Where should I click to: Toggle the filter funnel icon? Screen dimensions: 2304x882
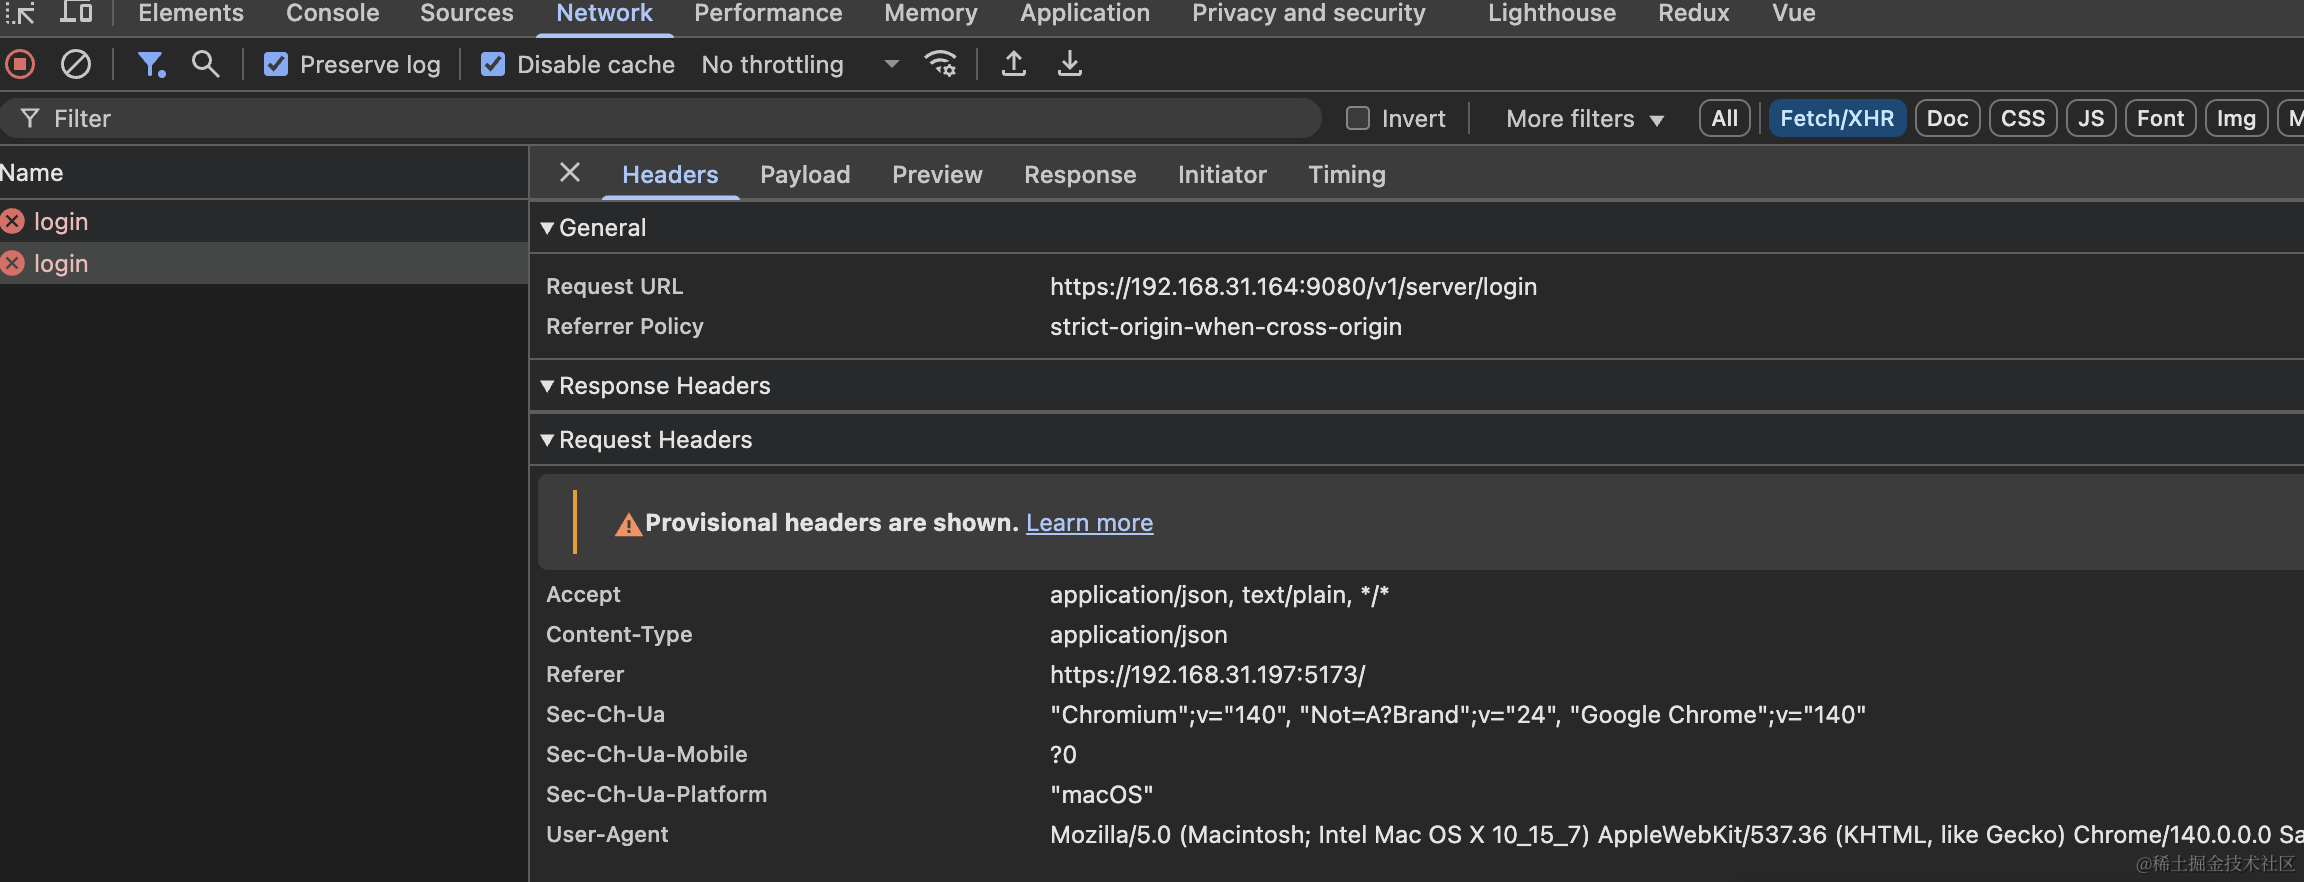click(x=151, y=65)
